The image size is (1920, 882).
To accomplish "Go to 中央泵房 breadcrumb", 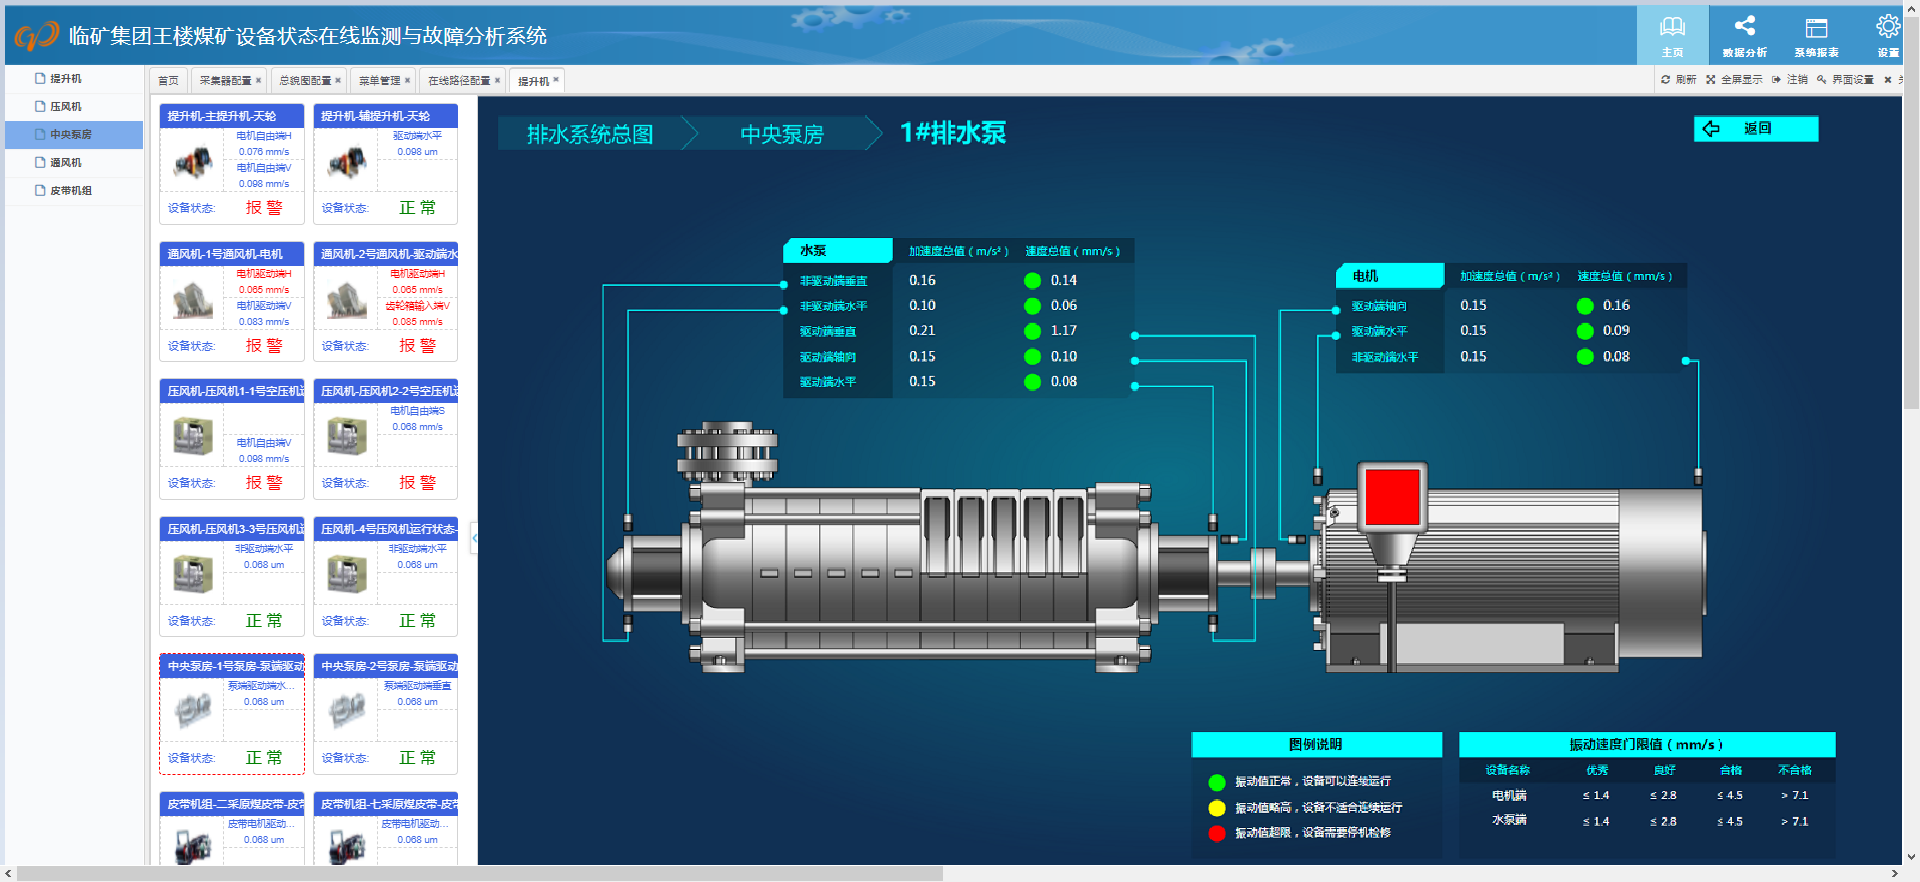I will 782,134.
